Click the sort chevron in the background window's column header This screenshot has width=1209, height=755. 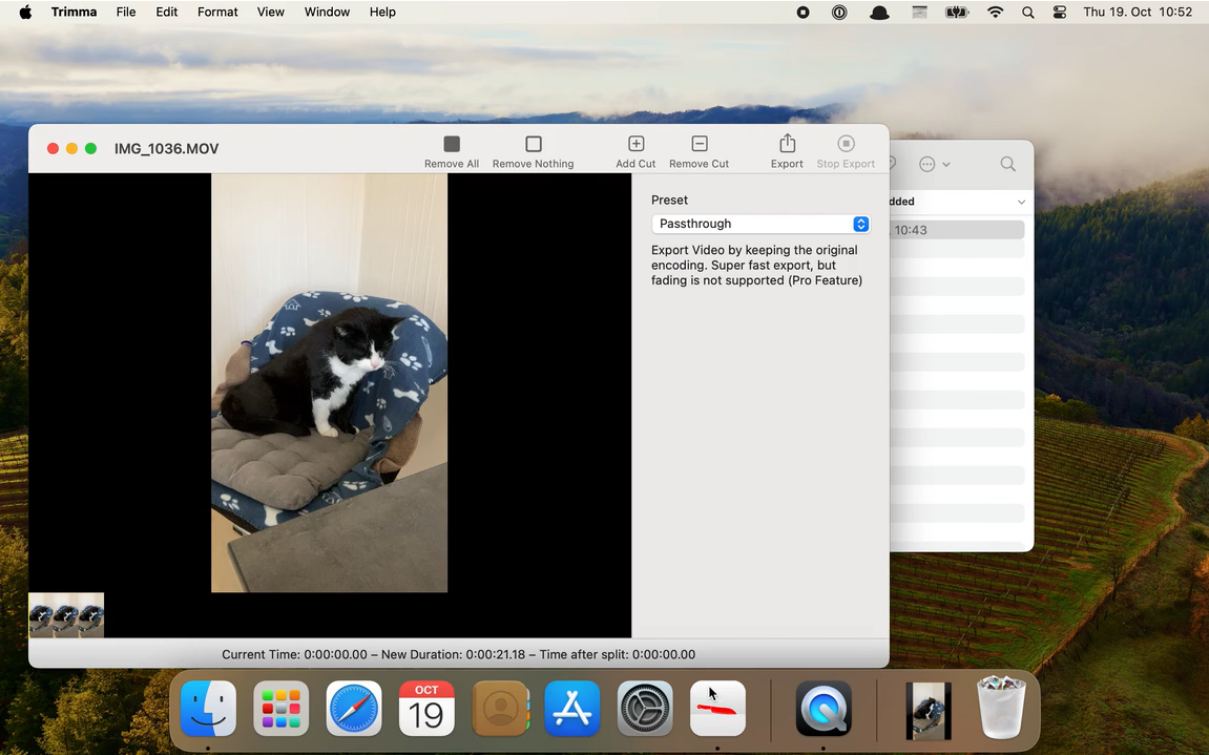click(x=1021, y=202)
